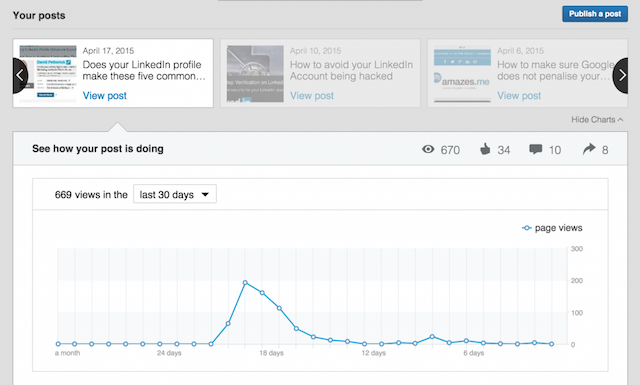Toggle the page views legend entry
The image size is (640, 385).
[552, 228]
